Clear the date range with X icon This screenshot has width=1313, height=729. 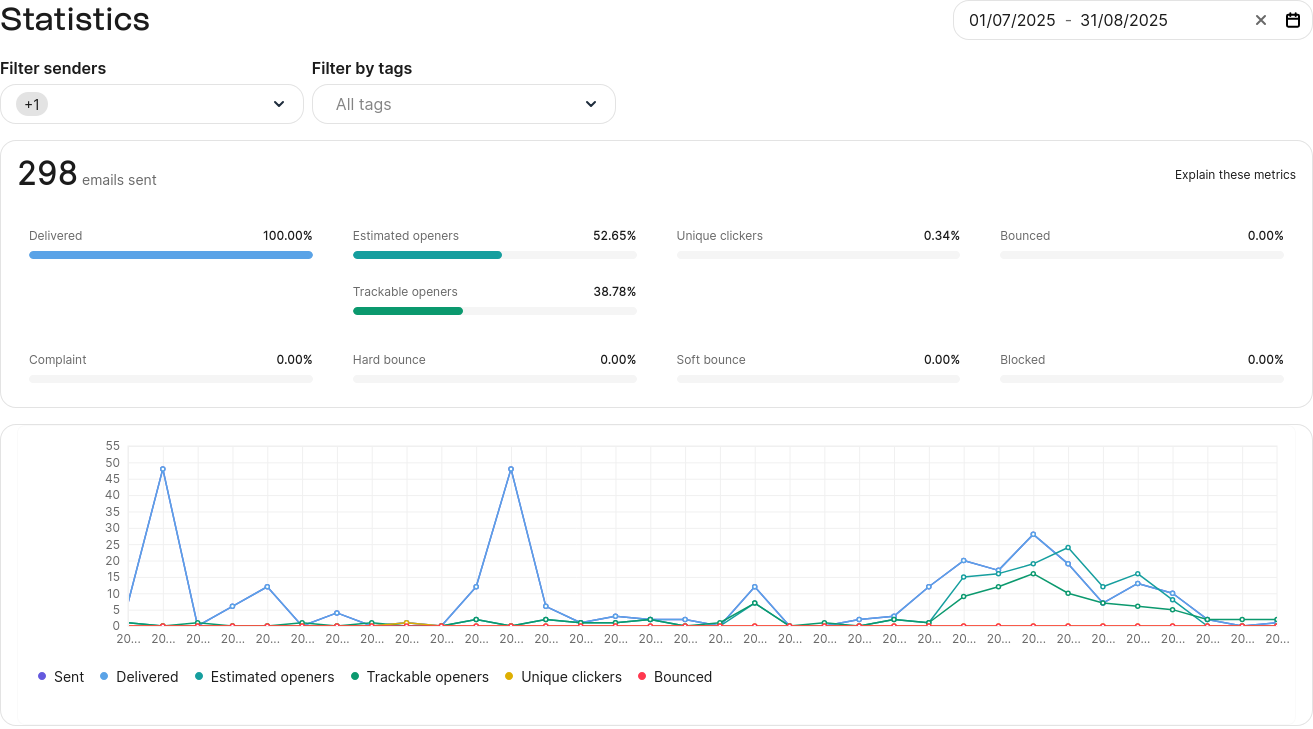1261,20
